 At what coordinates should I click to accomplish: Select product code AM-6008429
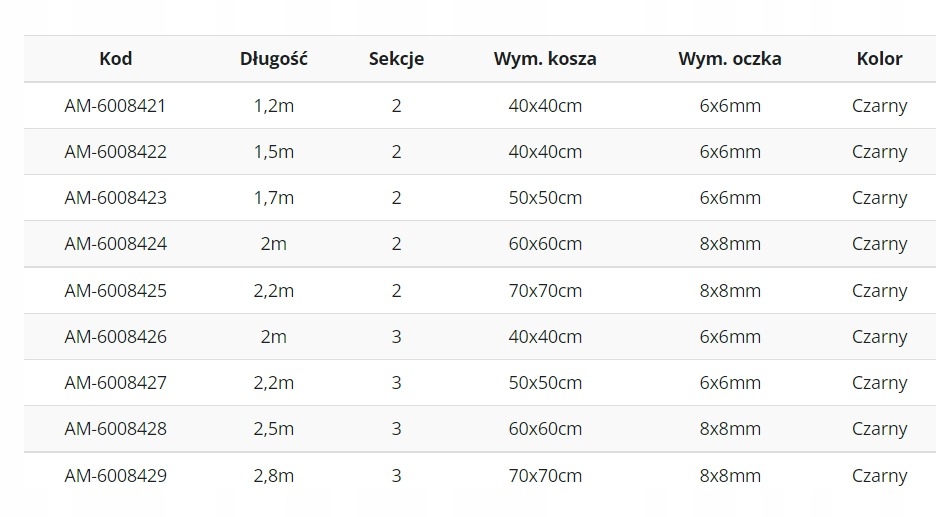point(115,476)
